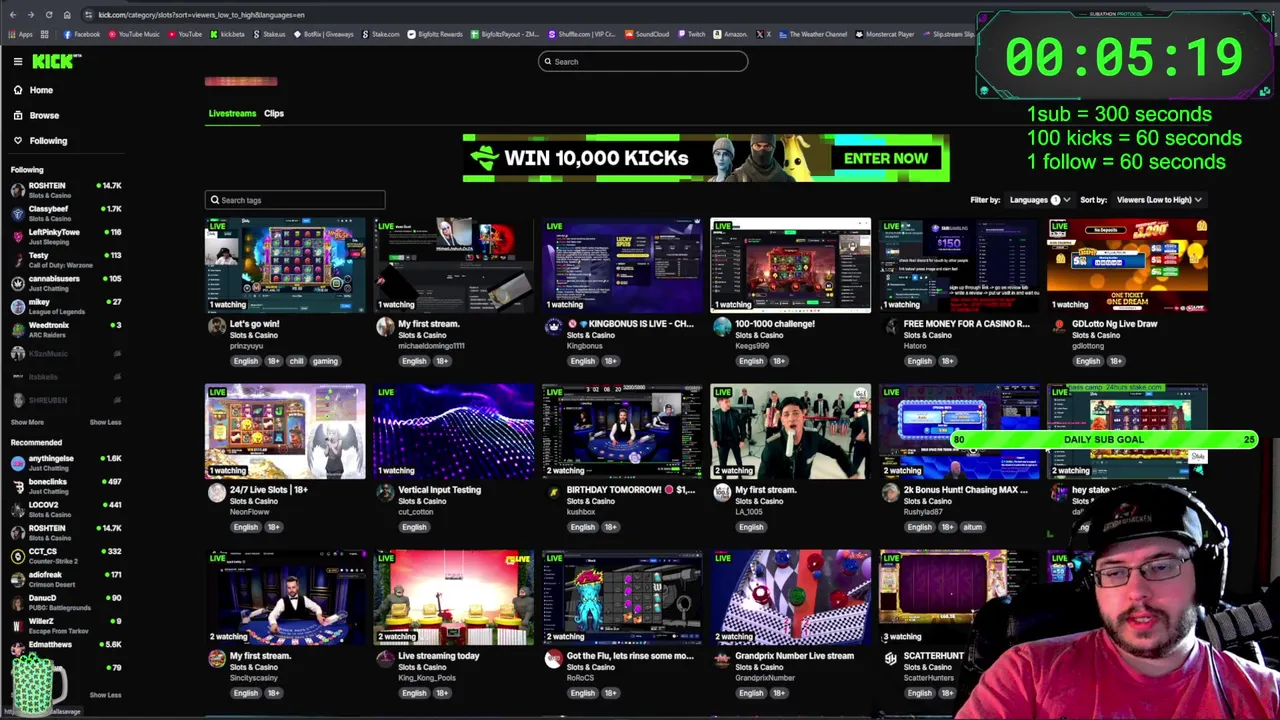The width and height of the screenshot is (1280, 720).
Task: Open LeftPinkyTowe channel in sidebar
Action: 66,236
